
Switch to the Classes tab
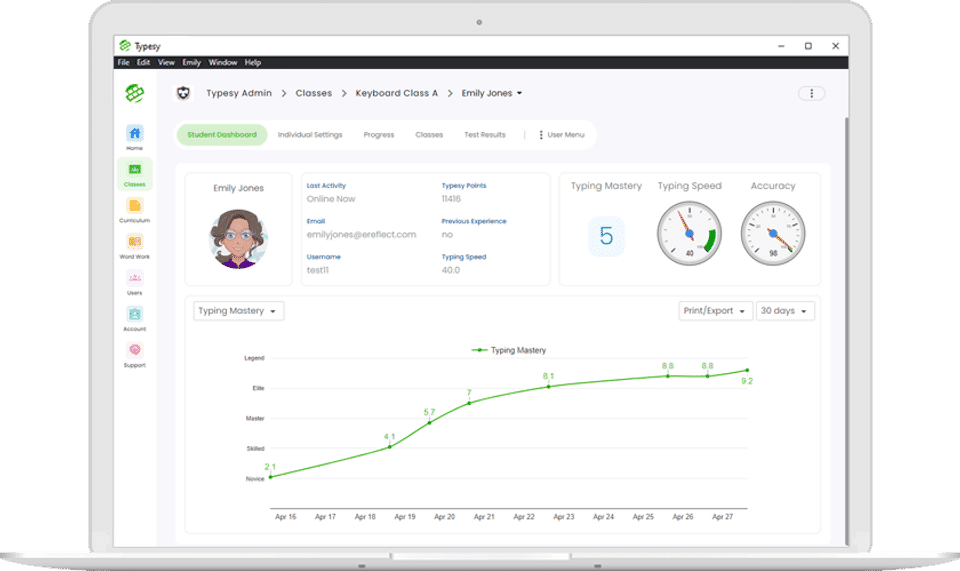click(429, 135)
